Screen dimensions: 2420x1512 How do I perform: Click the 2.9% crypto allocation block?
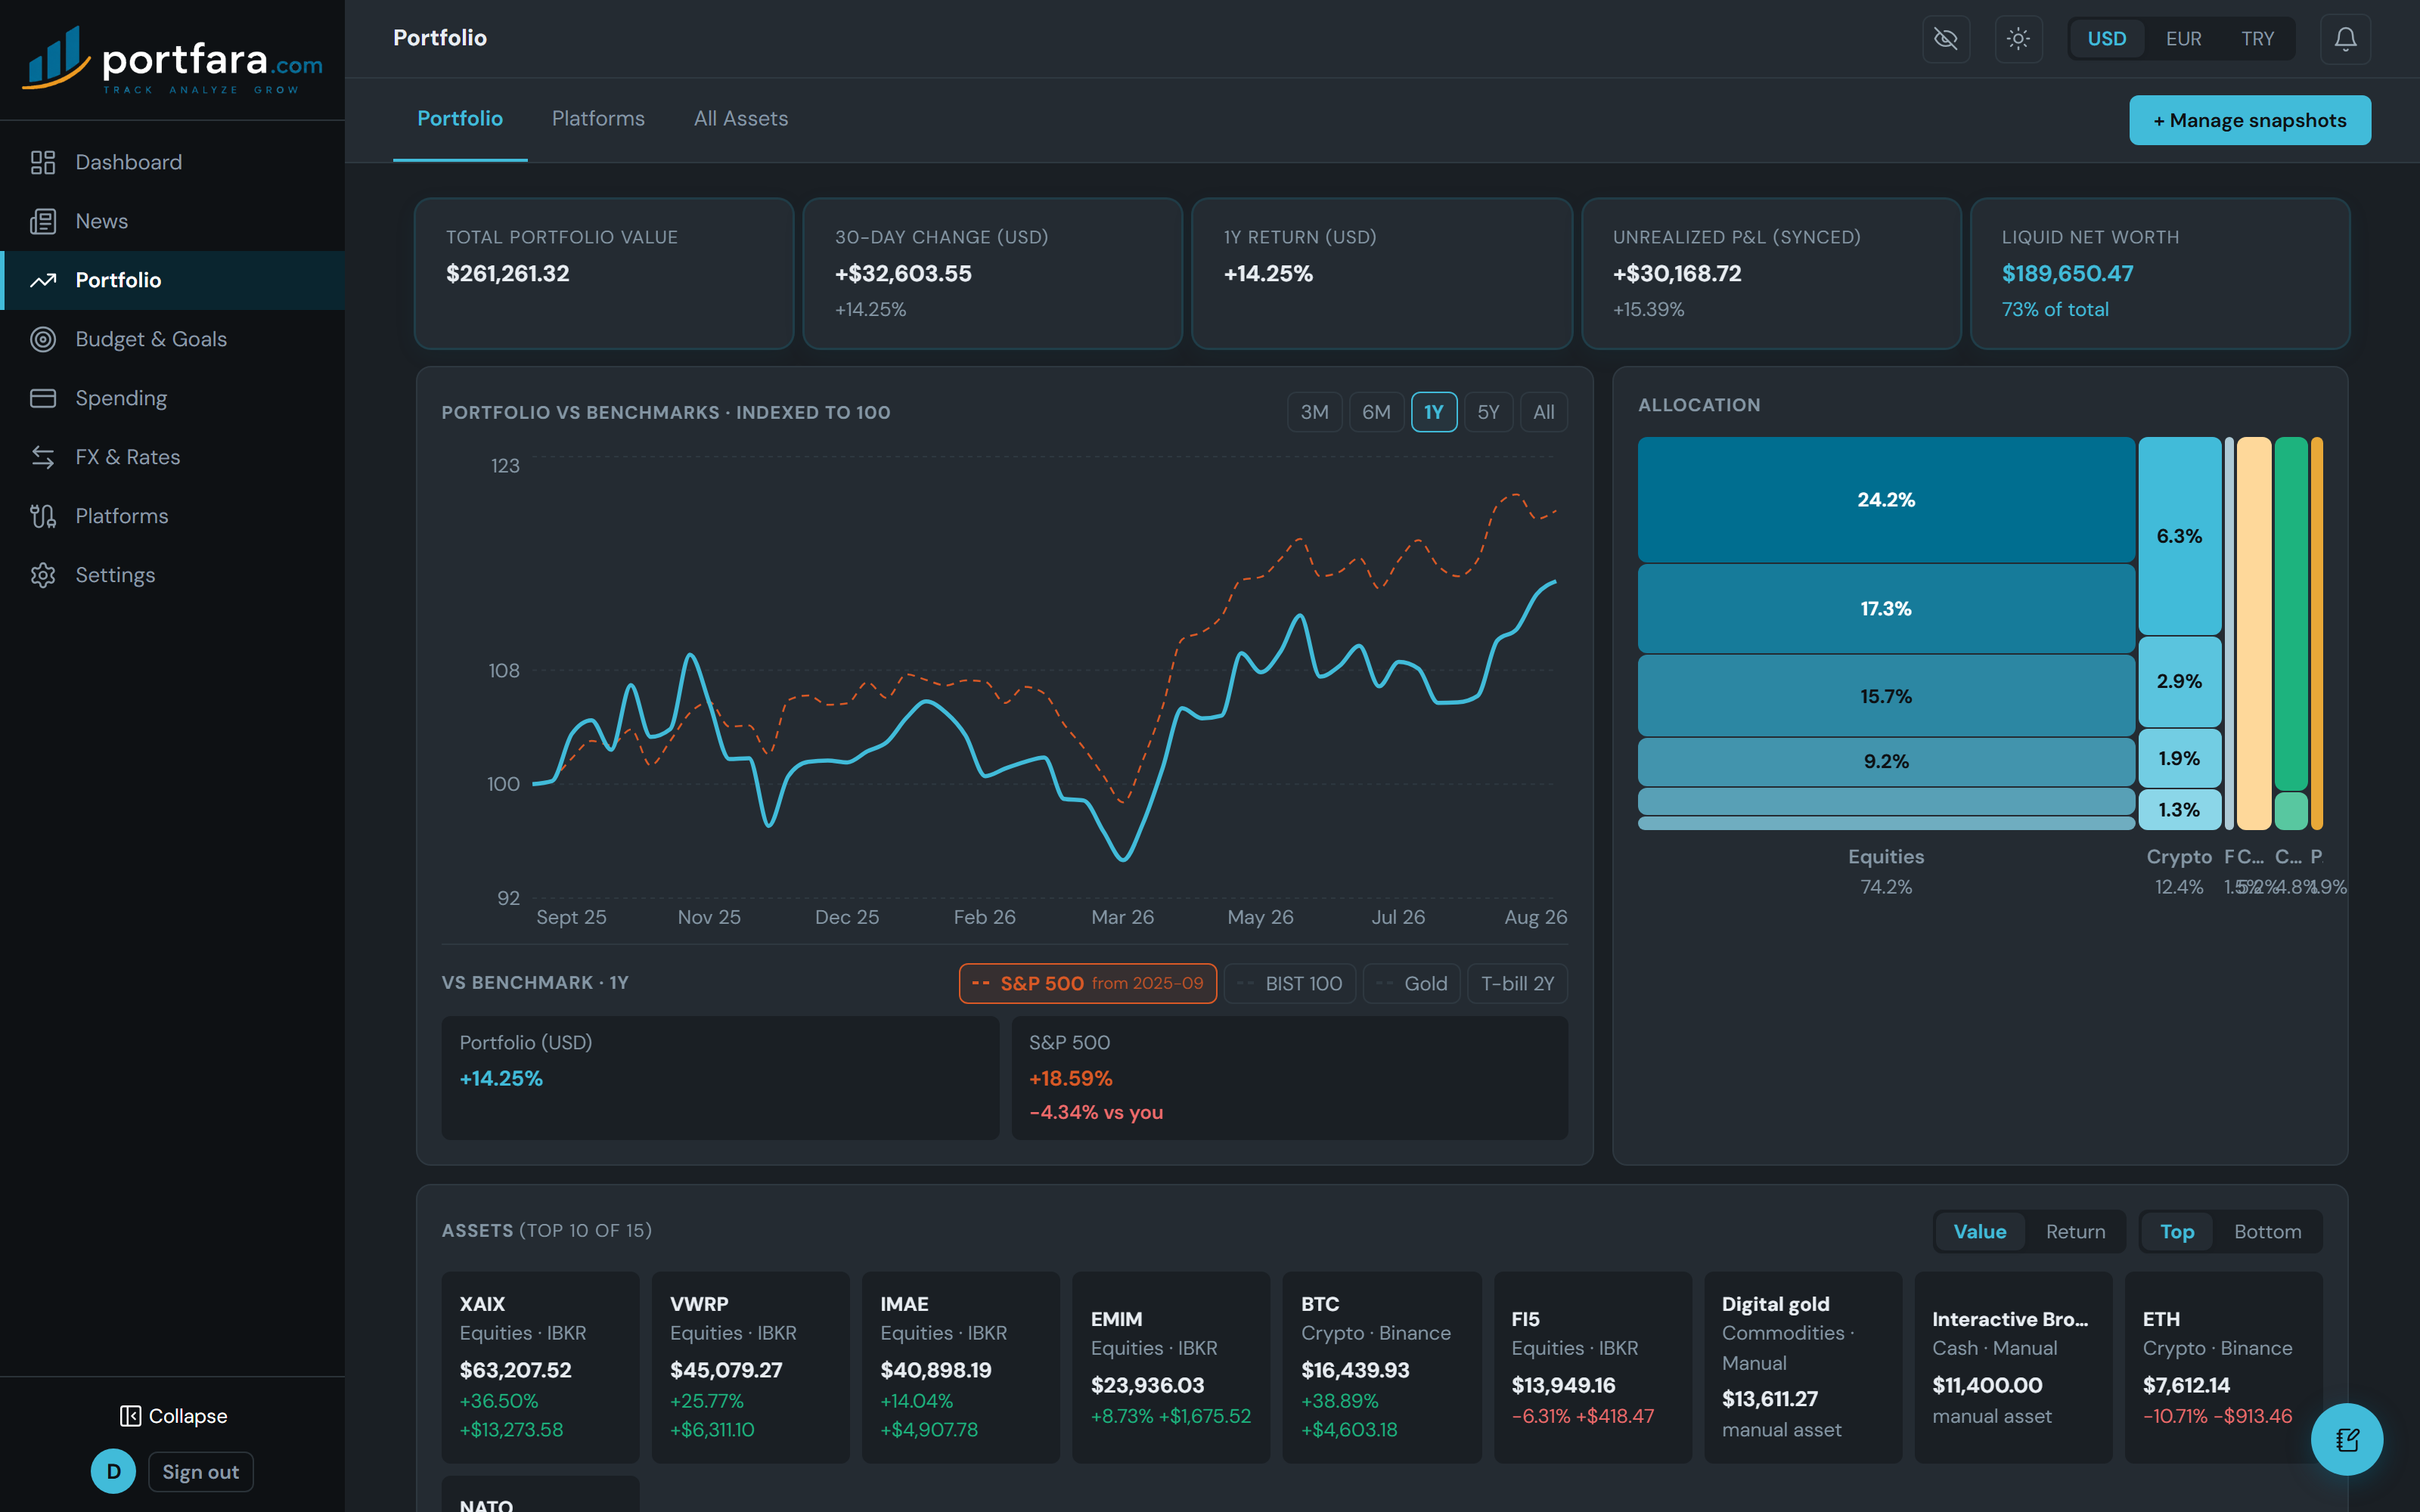[x=2179, y=681]
